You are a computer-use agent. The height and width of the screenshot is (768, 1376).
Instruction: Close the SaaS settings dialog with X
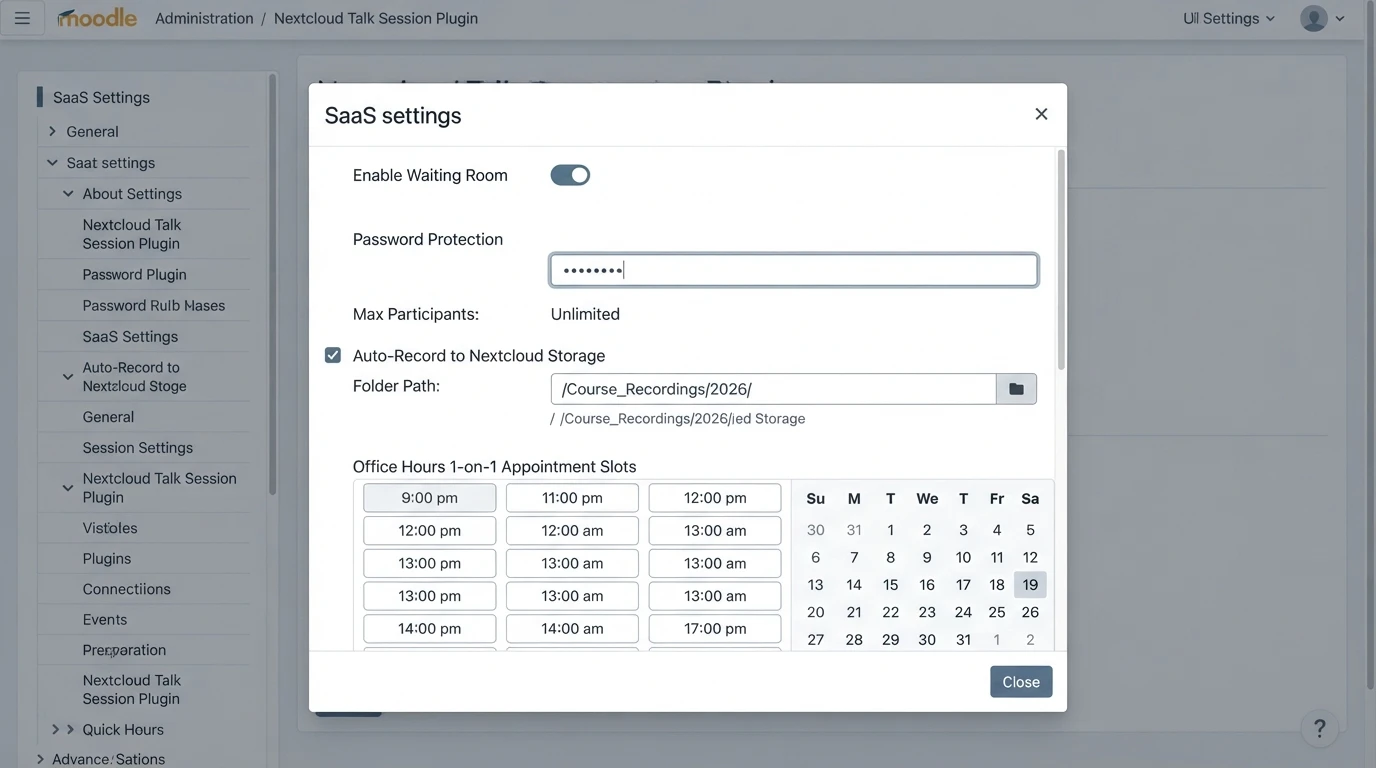[x=1041, y=114]
